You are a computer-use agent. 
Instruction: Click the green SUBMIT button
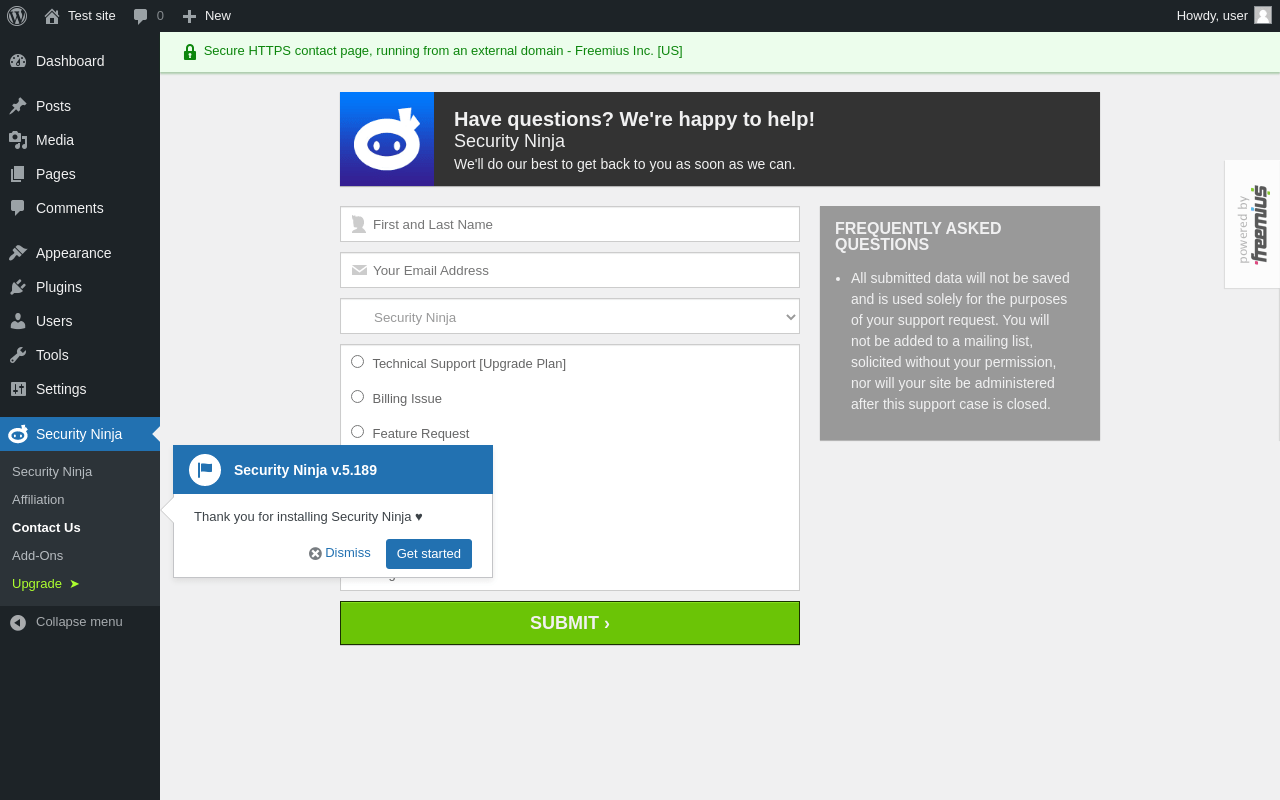tap(570, 623)
